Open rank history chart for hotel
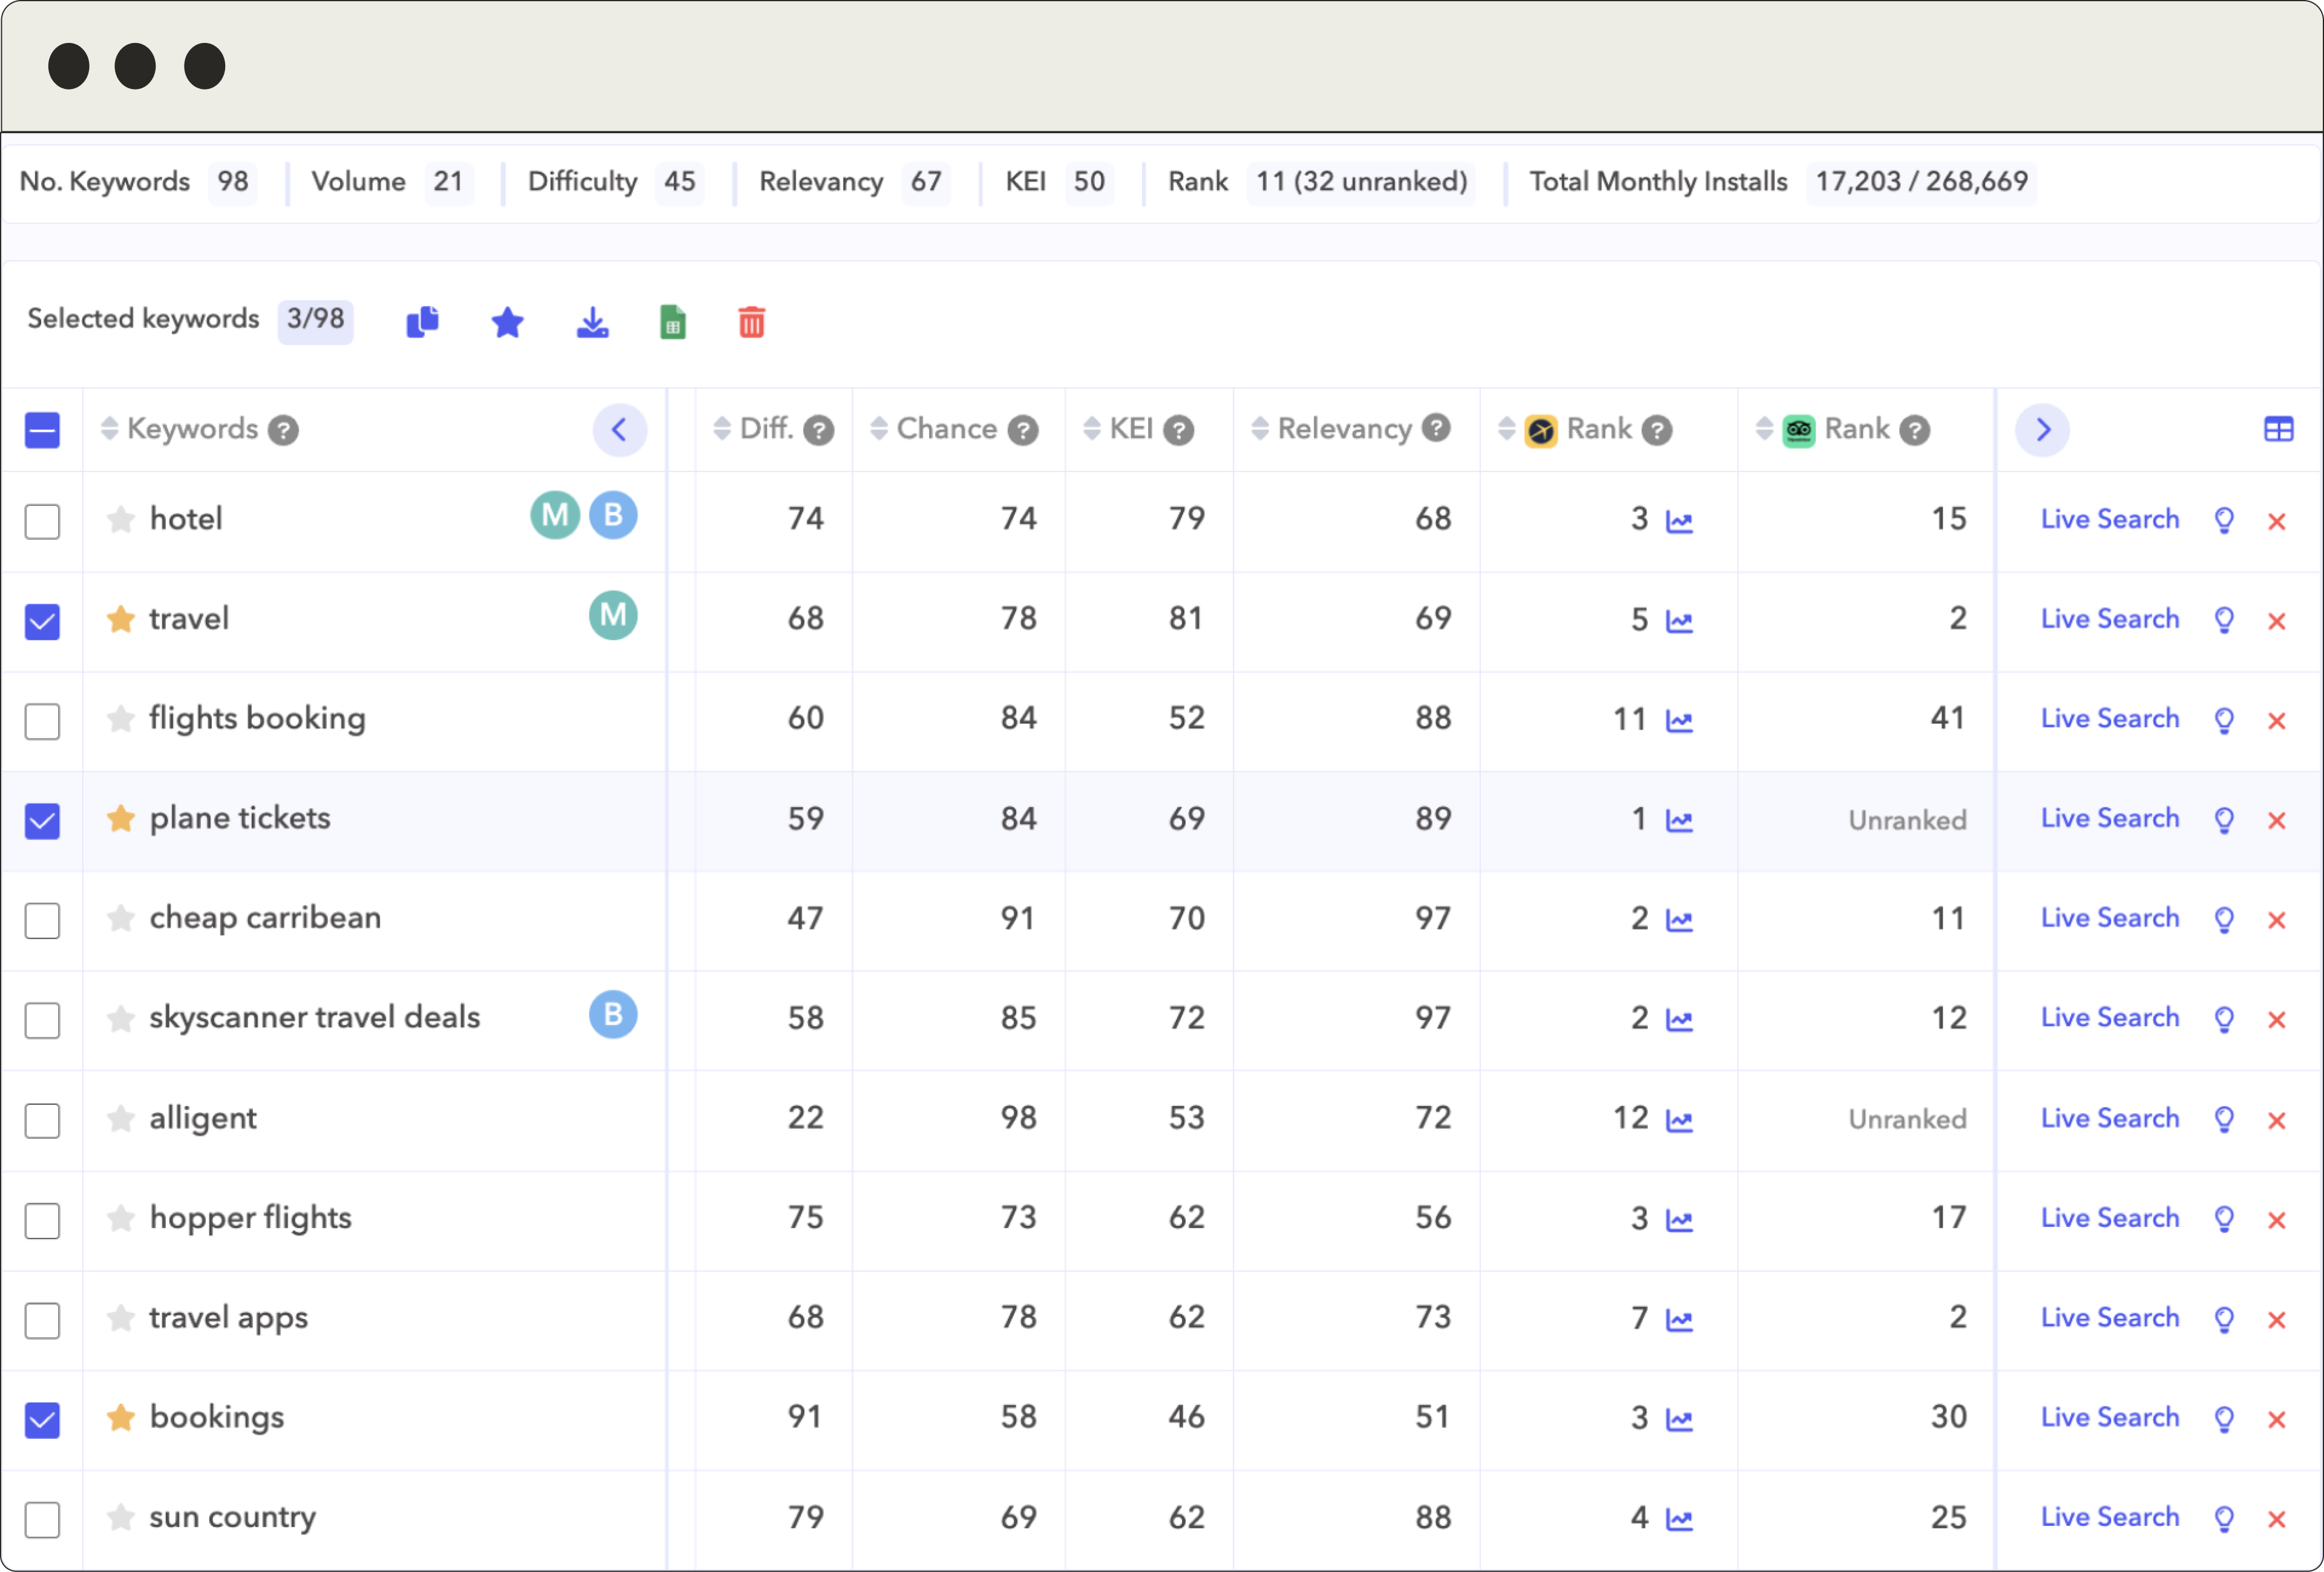The image size is (2324, 1572). 1679,521
